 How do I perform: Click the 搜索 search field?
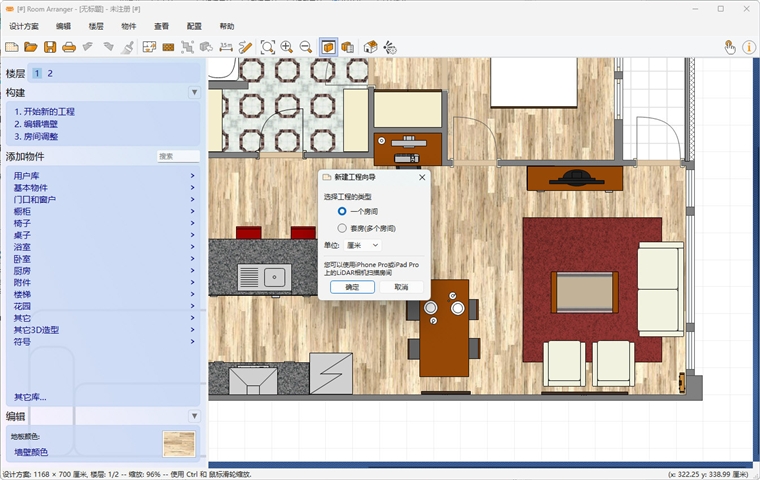tap(178, 156)
